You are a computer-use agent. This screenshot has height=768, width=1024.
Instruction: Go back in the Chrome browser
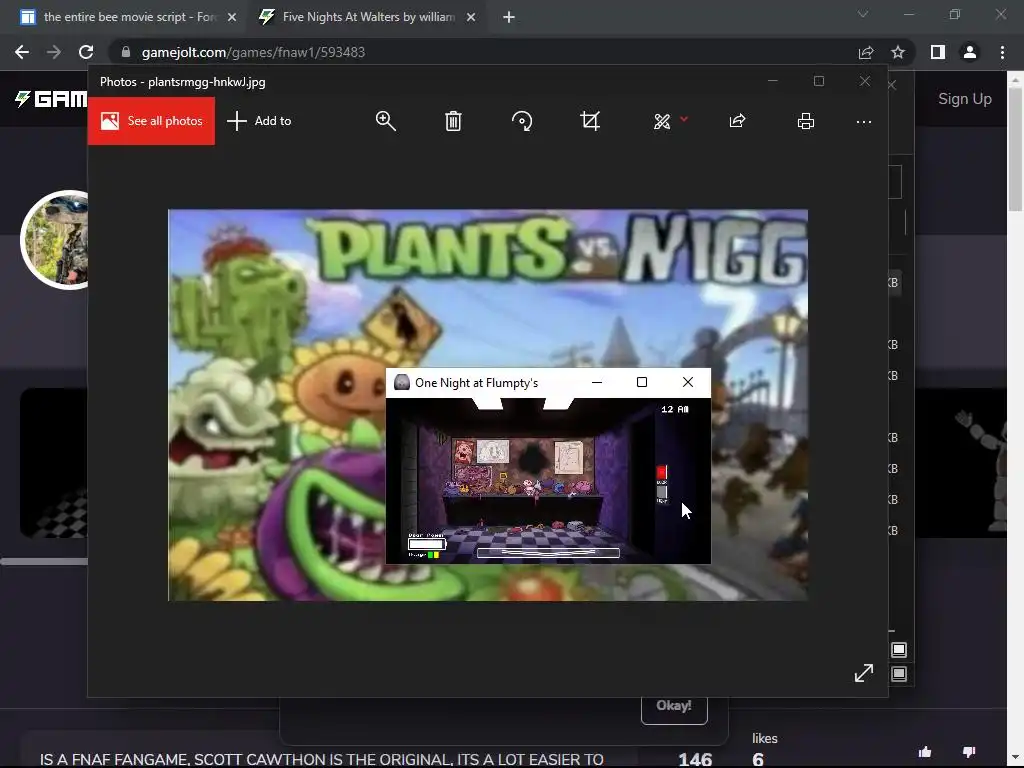tap(22, 52)
